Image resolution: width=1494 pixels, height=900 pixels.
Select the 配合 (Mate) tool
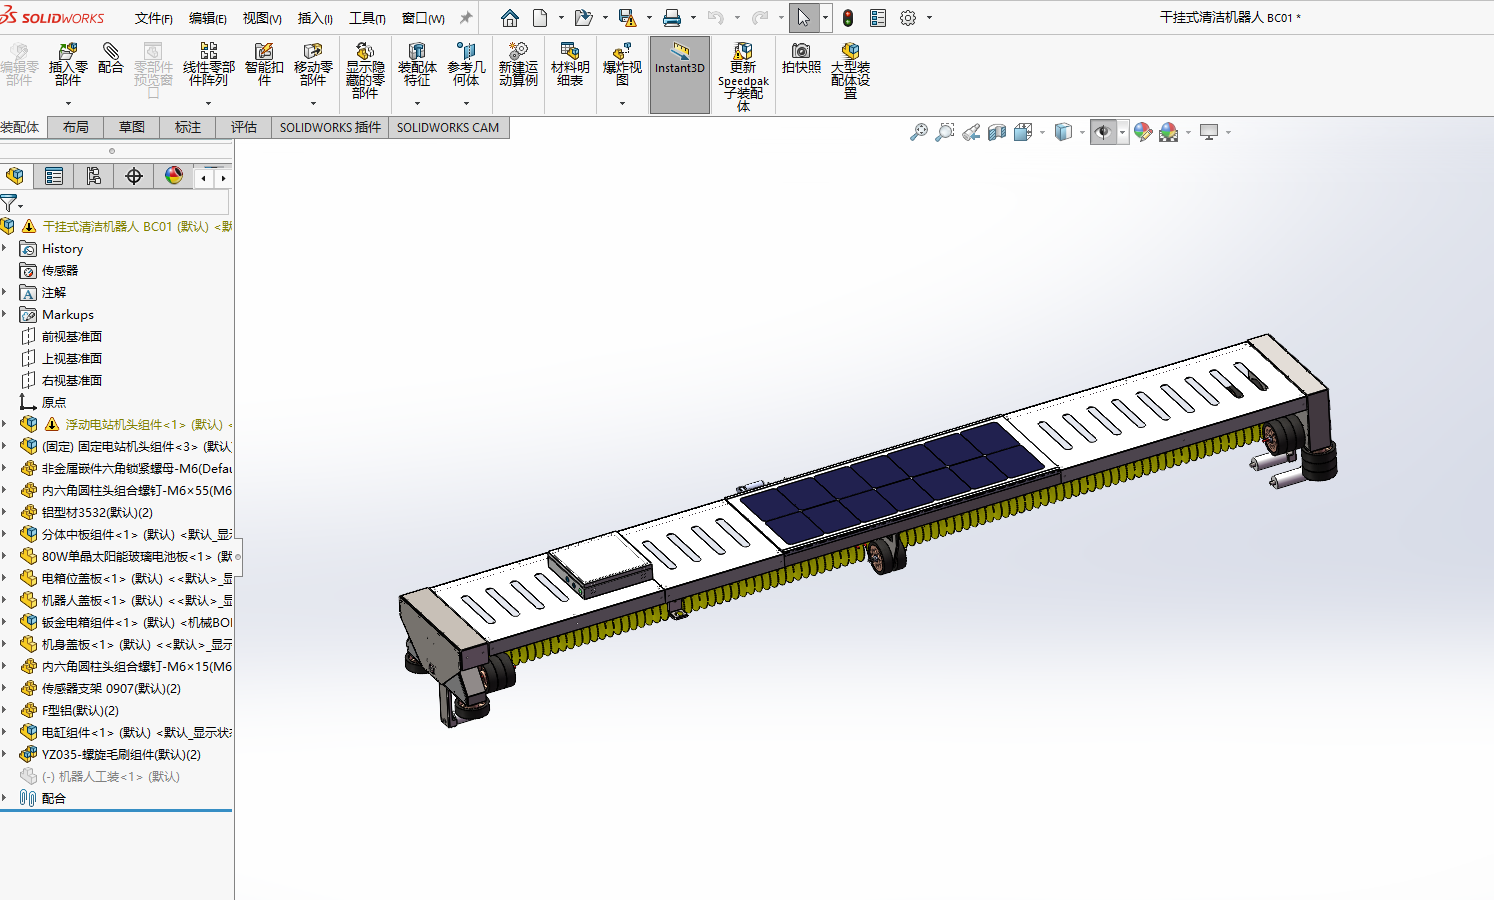point(111,59)
